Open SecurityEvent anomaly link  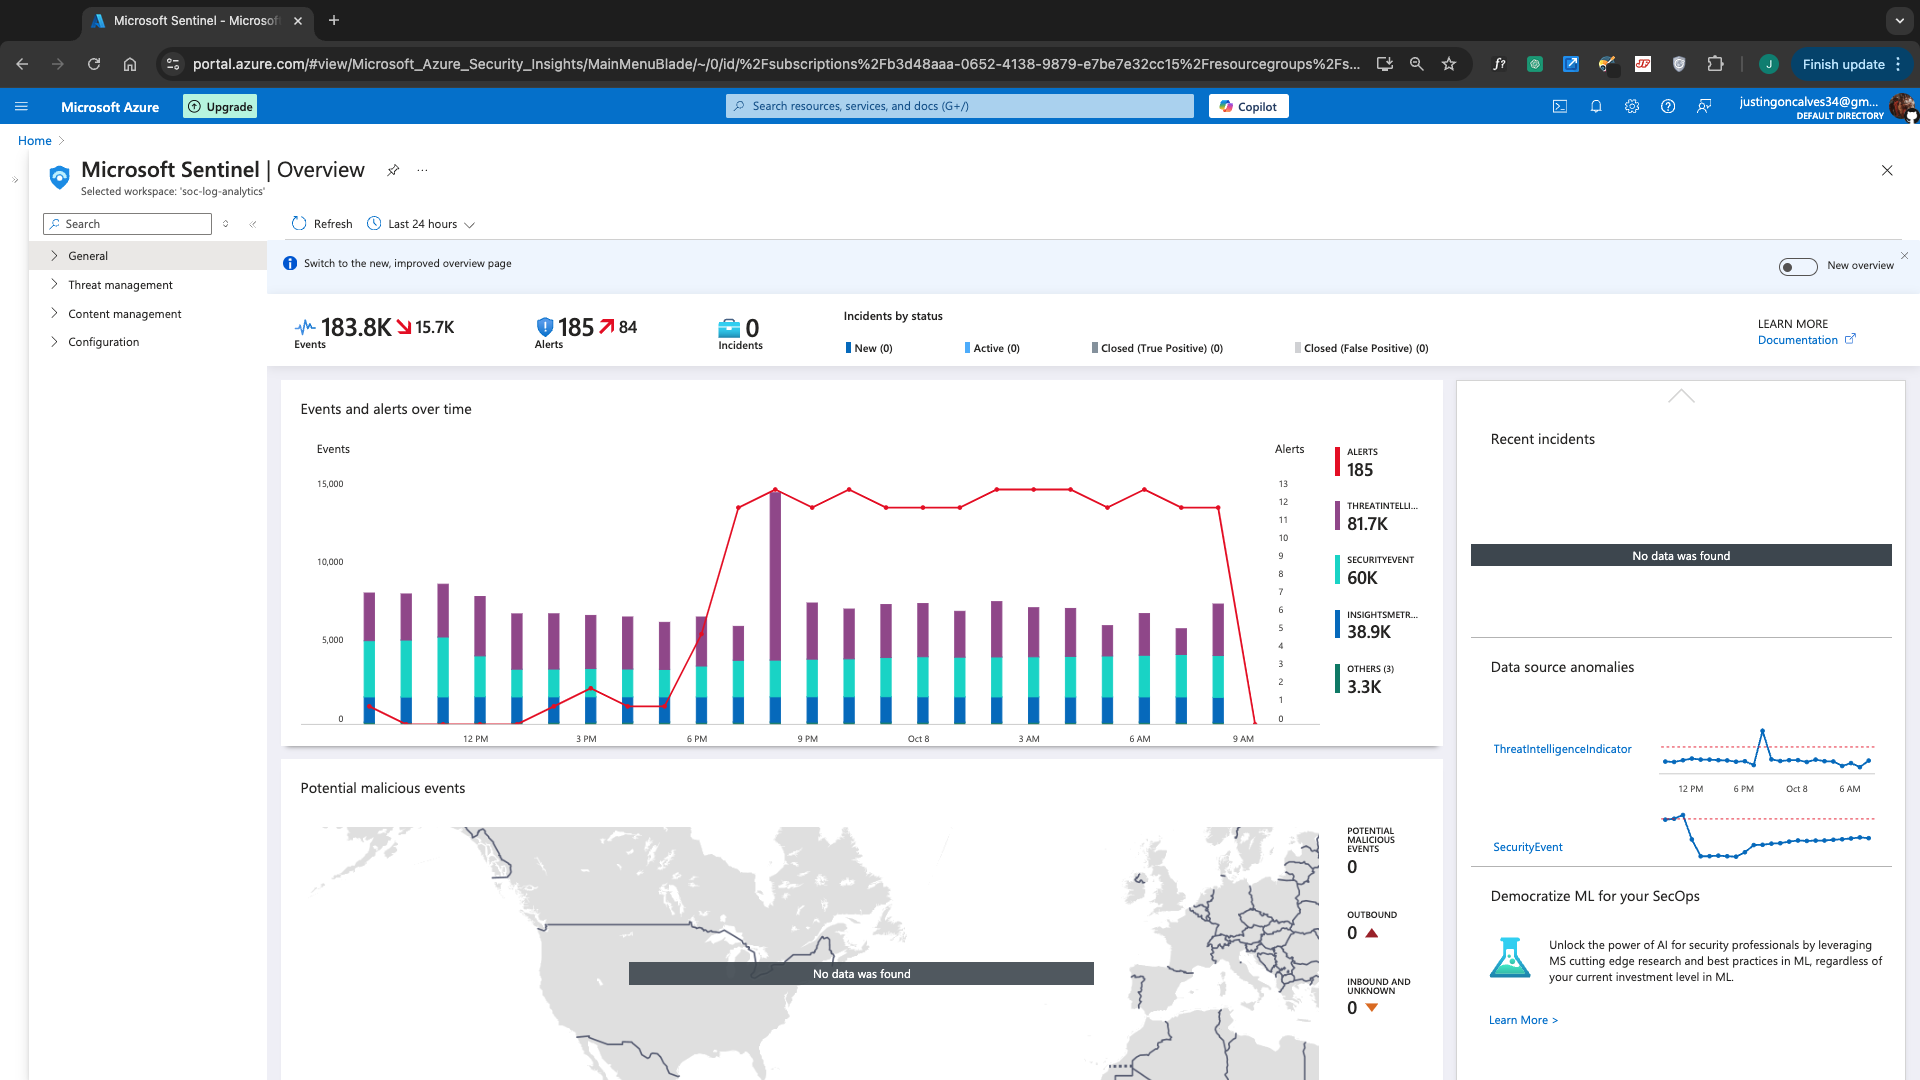tap(1527, 847)
